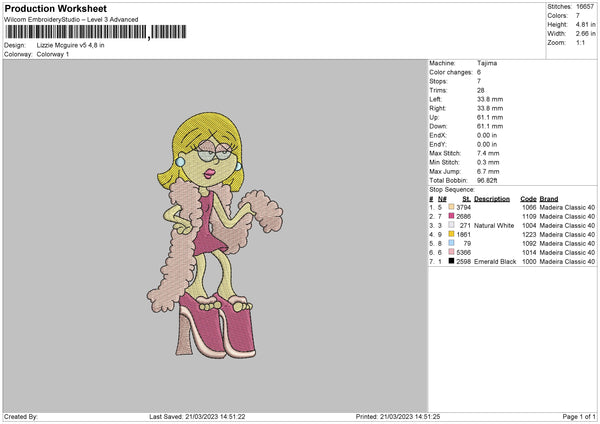The width and height of the screenshot is (600, 424).
Task: Select the Emerald Black color swatch
Action: click(451, 261)
